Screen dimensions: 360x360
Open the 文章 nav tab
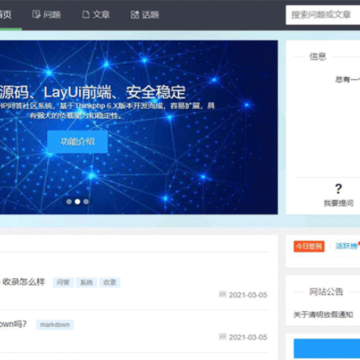(x=96, y=15)
